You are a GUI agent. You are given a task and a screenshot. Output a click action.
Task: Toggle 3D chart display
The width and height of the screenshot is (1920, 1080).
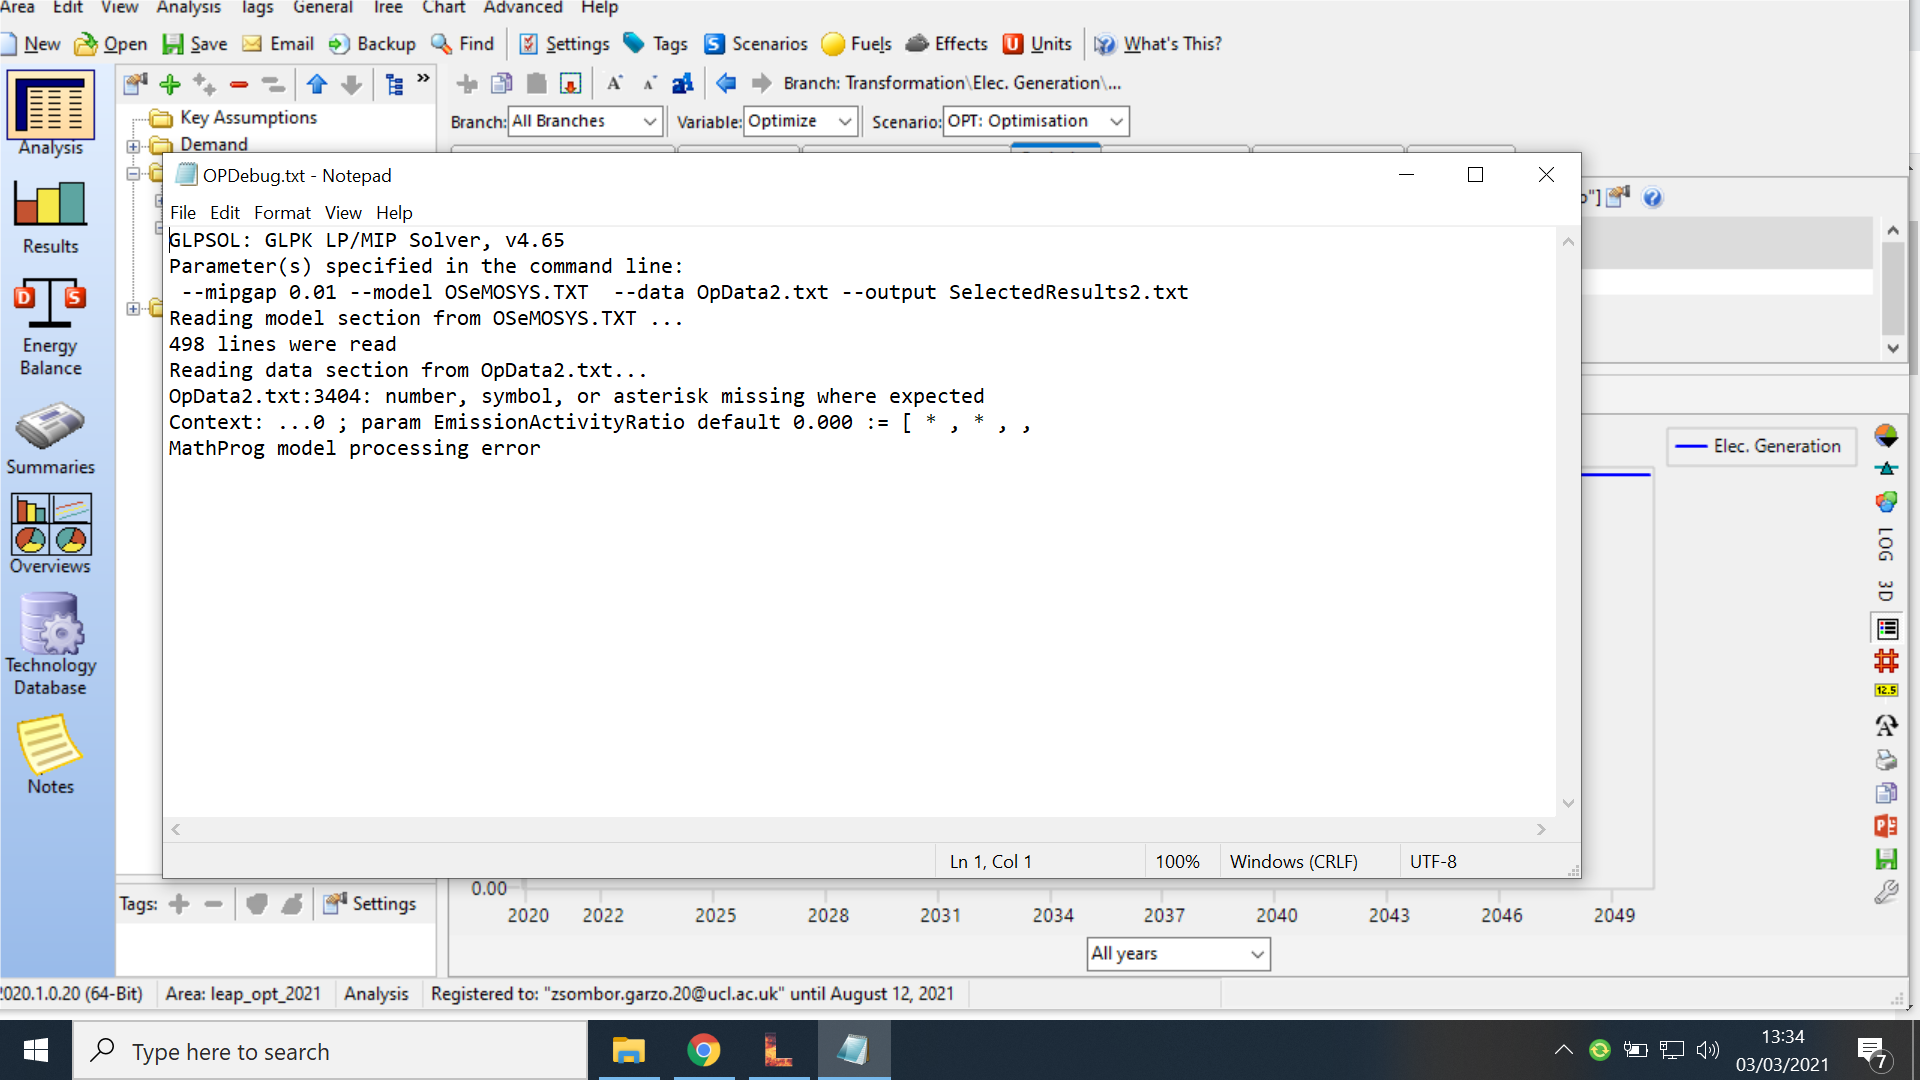click(x=1886, y=591)
